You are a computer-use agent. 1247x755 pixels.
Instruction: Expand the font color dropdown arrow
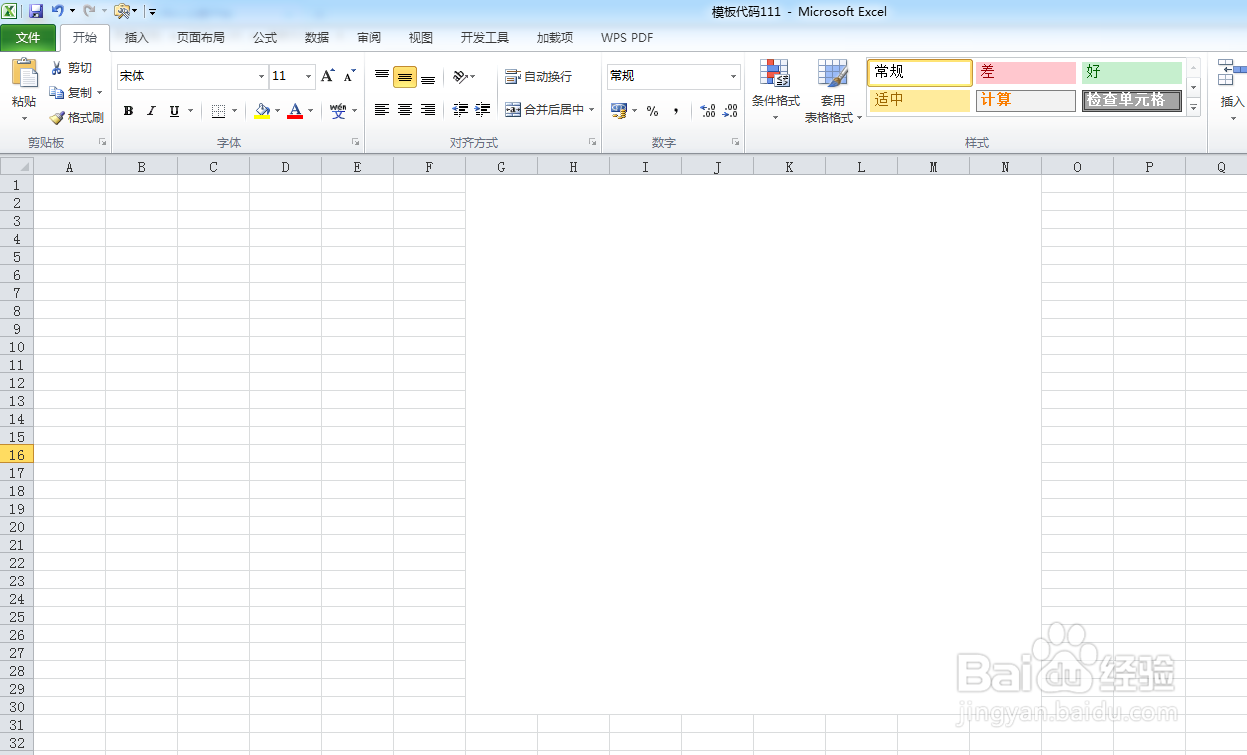[311, 111]
